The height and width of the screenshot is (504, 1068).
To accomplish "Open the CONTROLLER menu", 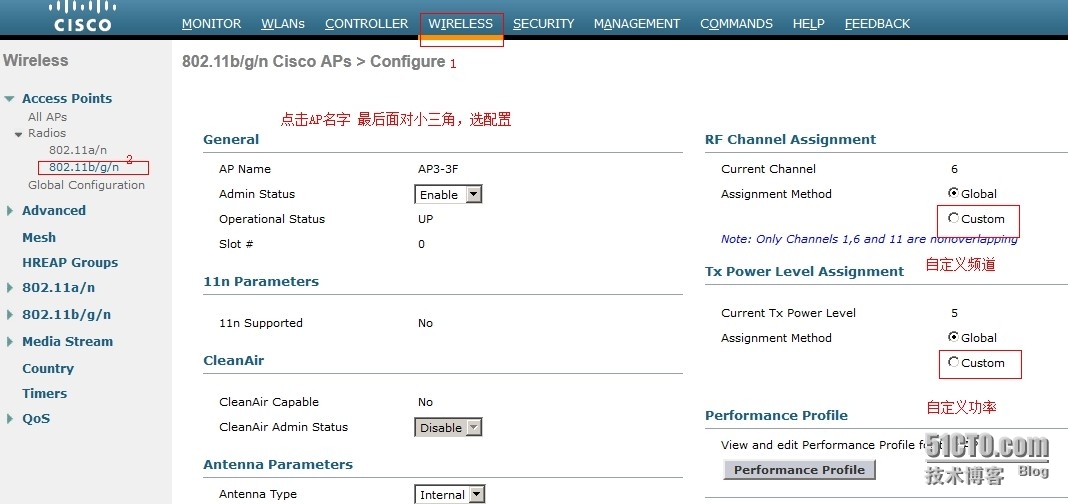I will [366, 24].
